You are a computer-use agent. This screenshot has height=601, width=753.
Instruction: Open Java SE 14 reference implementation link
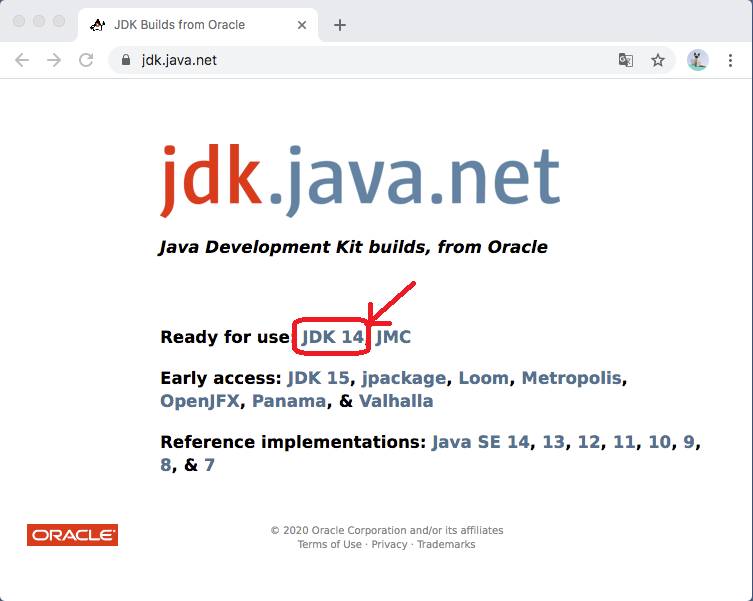click(480, 442)
